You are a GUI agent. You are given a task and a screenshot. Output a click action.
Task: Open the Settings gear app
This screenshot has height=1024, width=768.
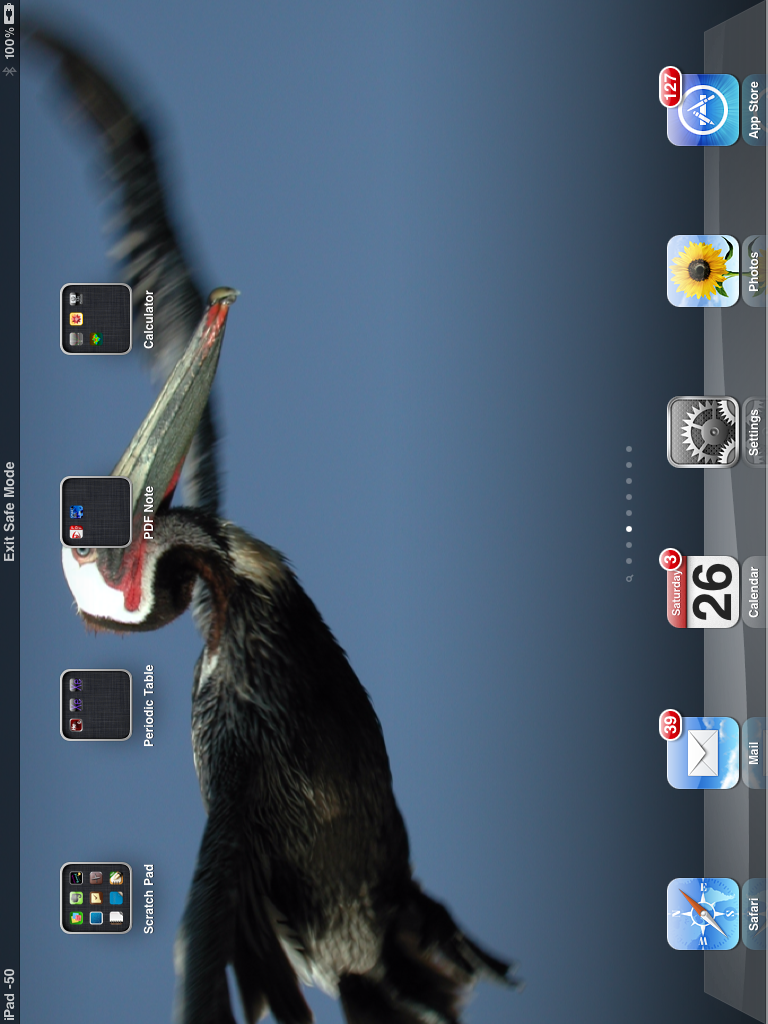(x=703, y=432)
